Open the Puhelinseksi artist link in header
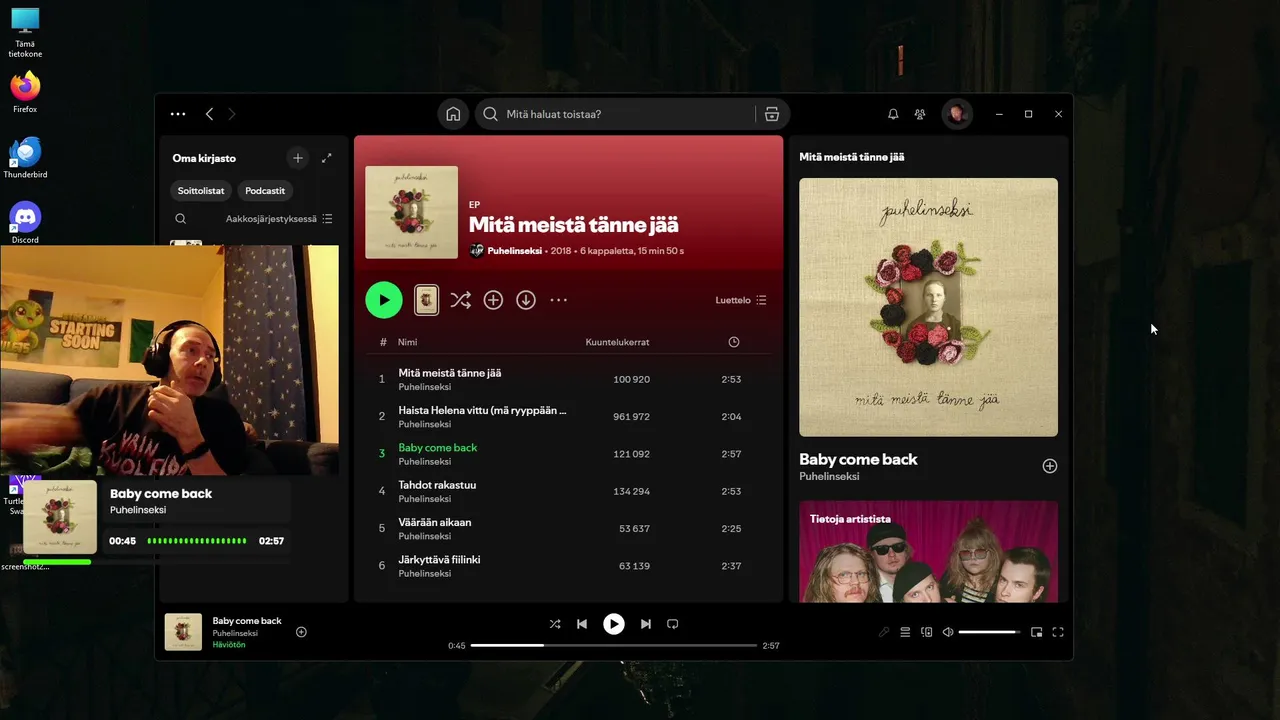Viewport: 1280px width, 720px height. tap(514, 251)
